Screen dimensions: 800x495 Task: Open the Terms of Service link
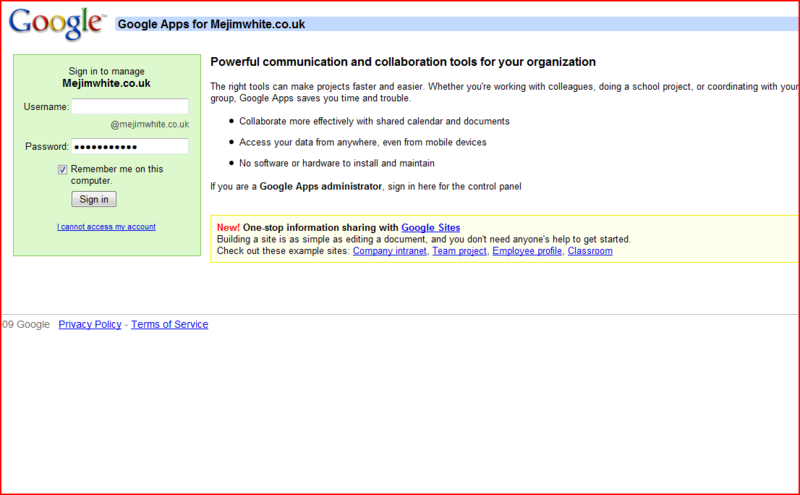(x=169, y=325)
